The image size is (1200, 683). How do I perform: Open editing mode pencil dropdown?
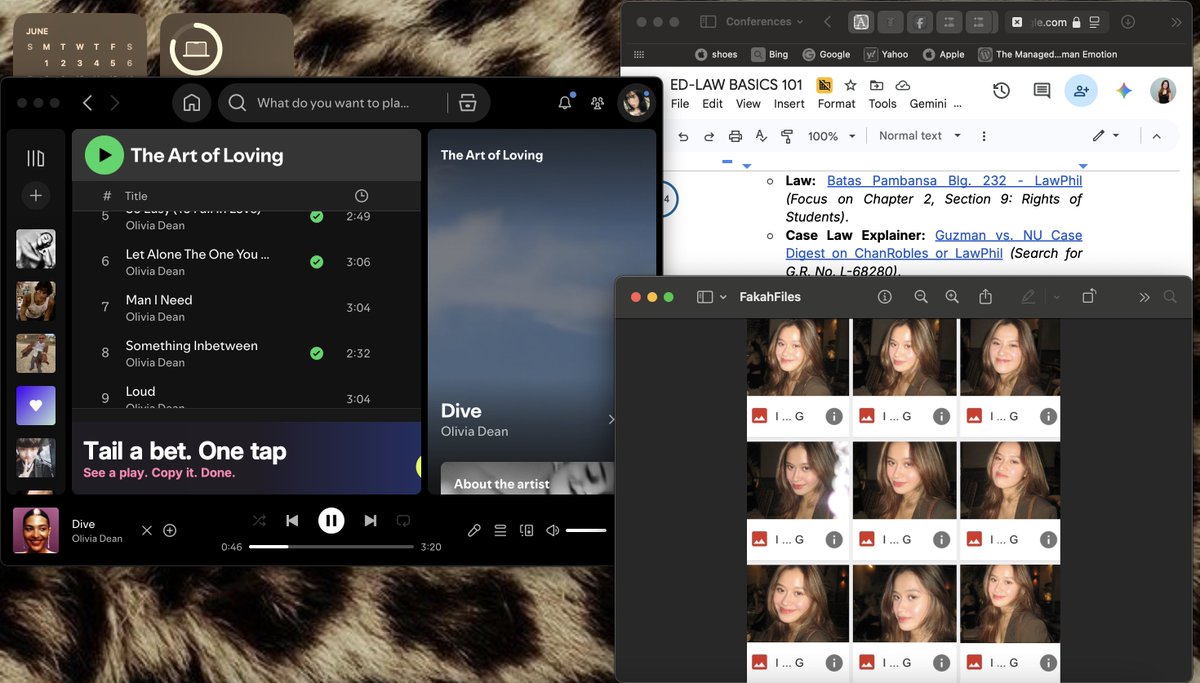pos(1105,136)
